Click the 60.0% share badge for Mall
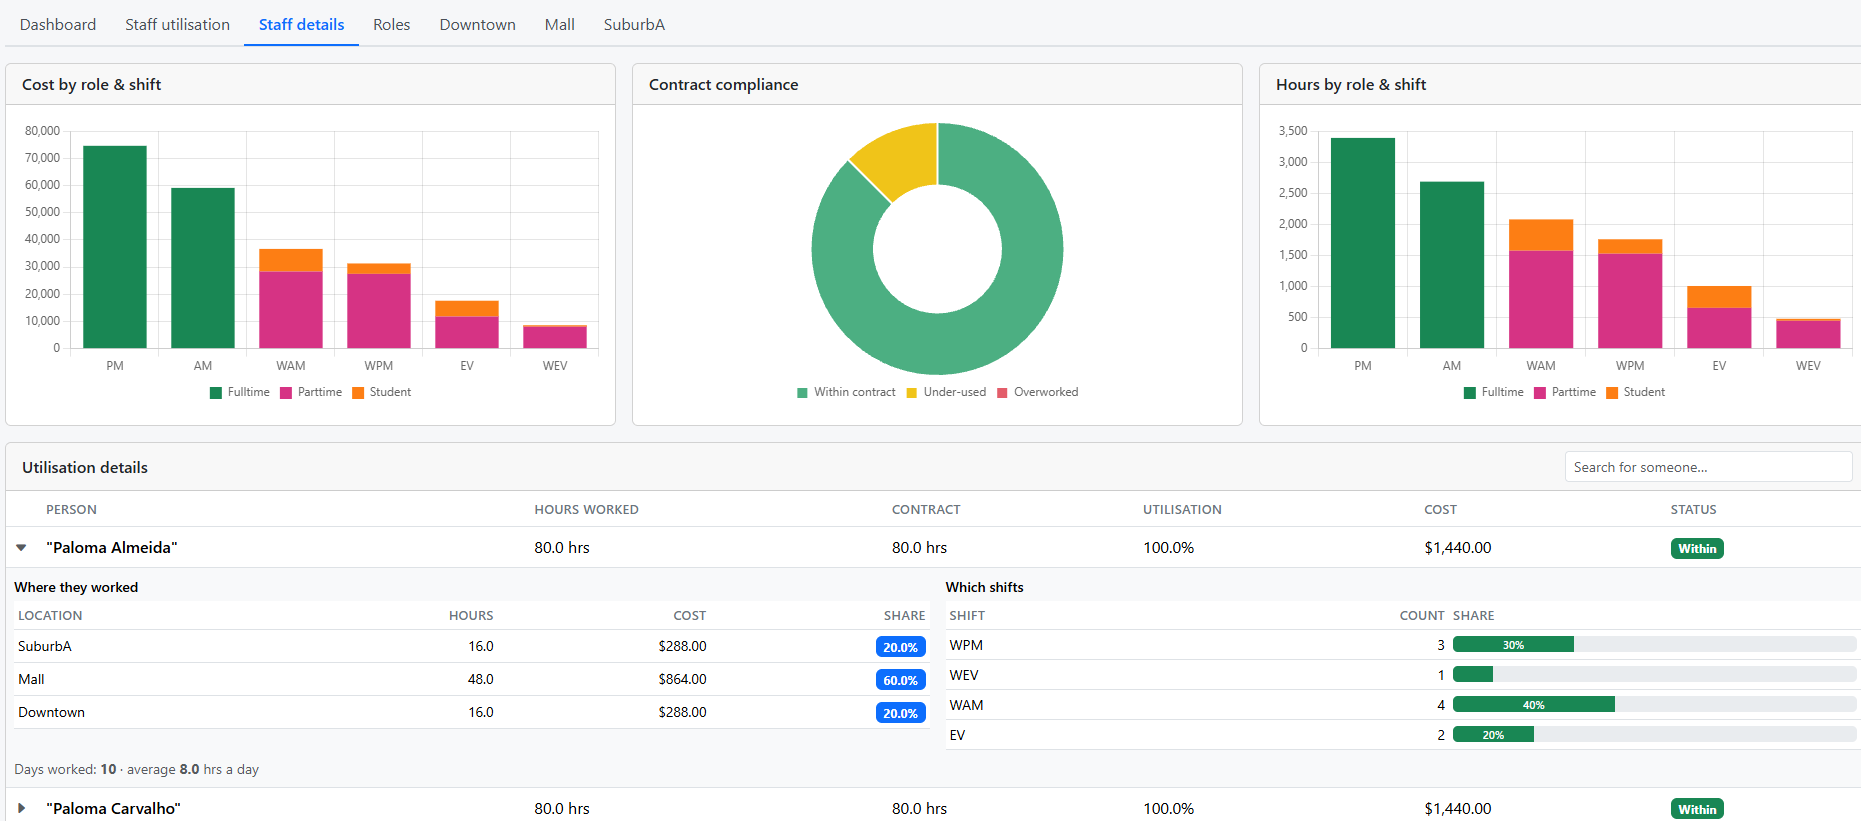1861x821 pixels. [900, 680]
